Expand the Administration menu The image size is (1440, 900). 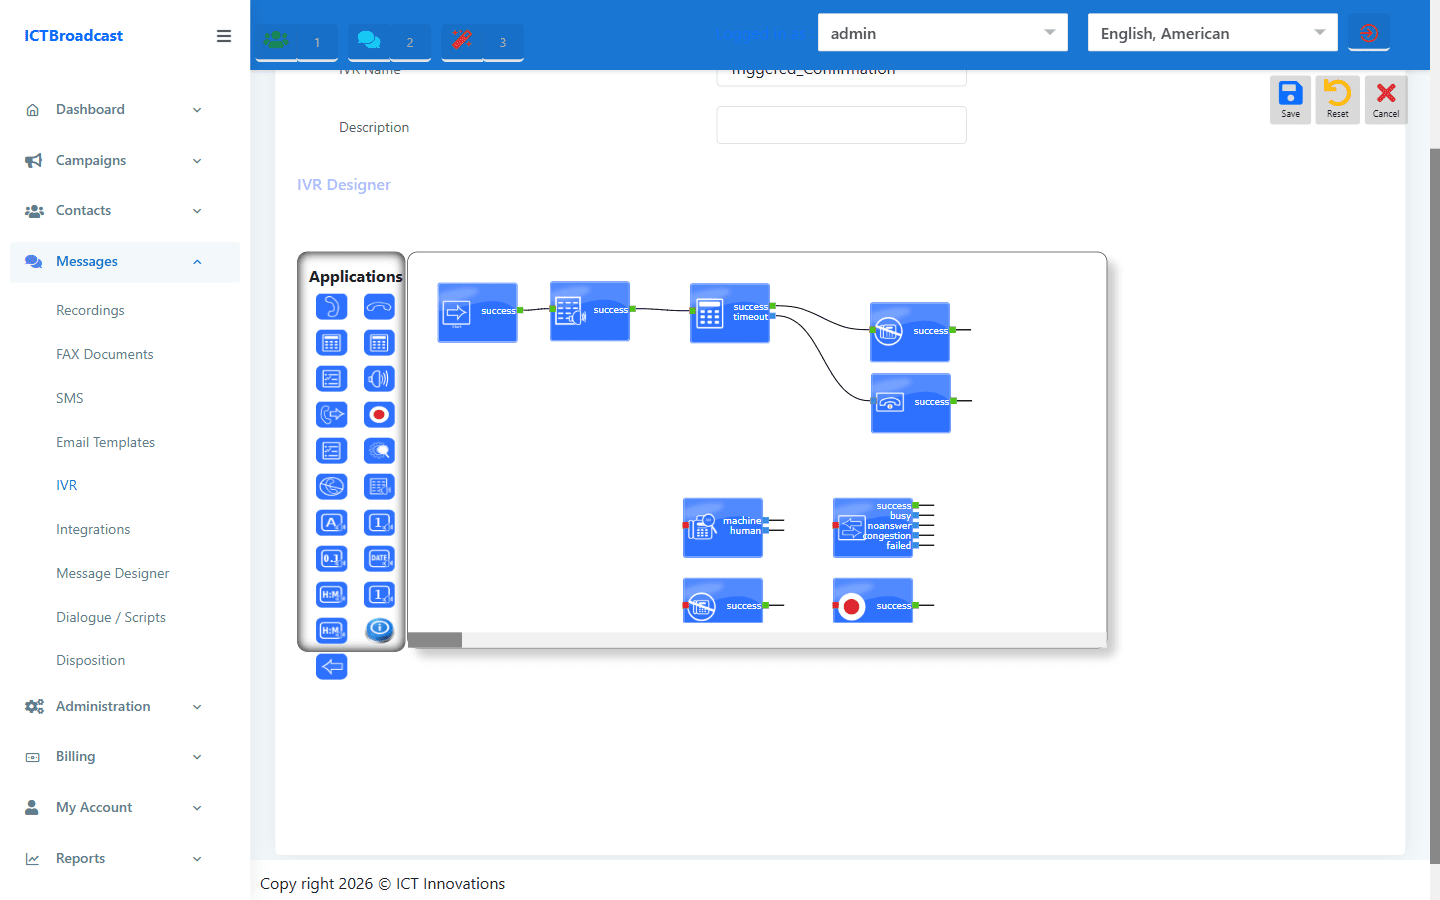125,706
